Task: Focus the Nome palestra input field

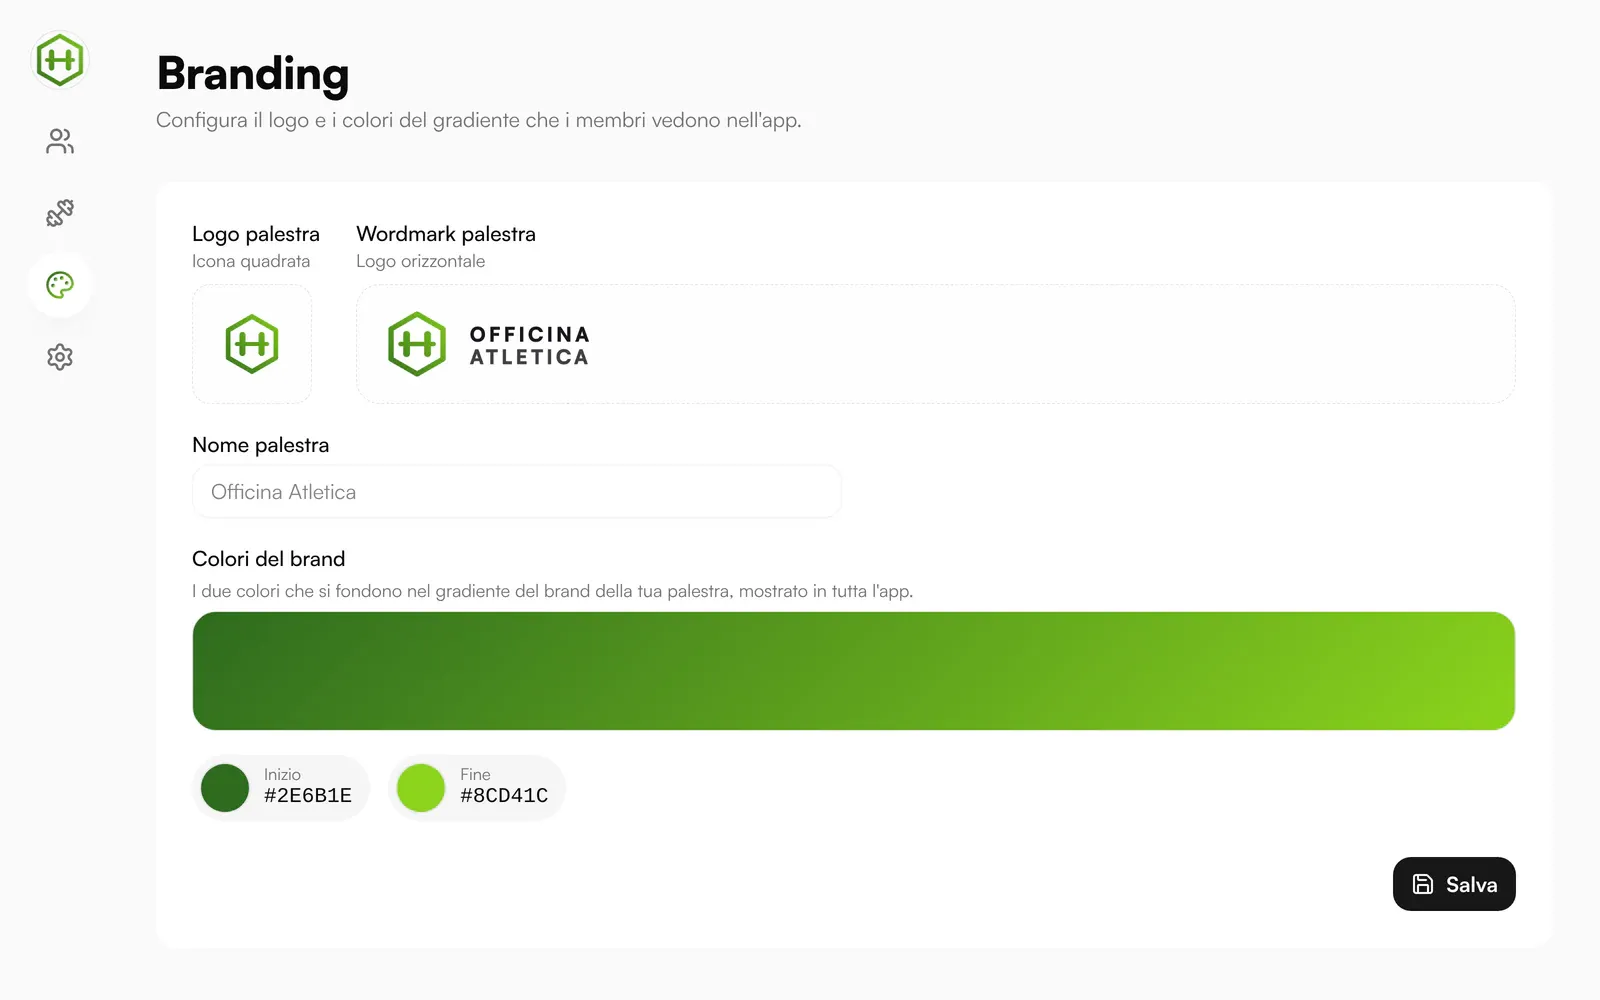Action: click(x=516, y=492)
